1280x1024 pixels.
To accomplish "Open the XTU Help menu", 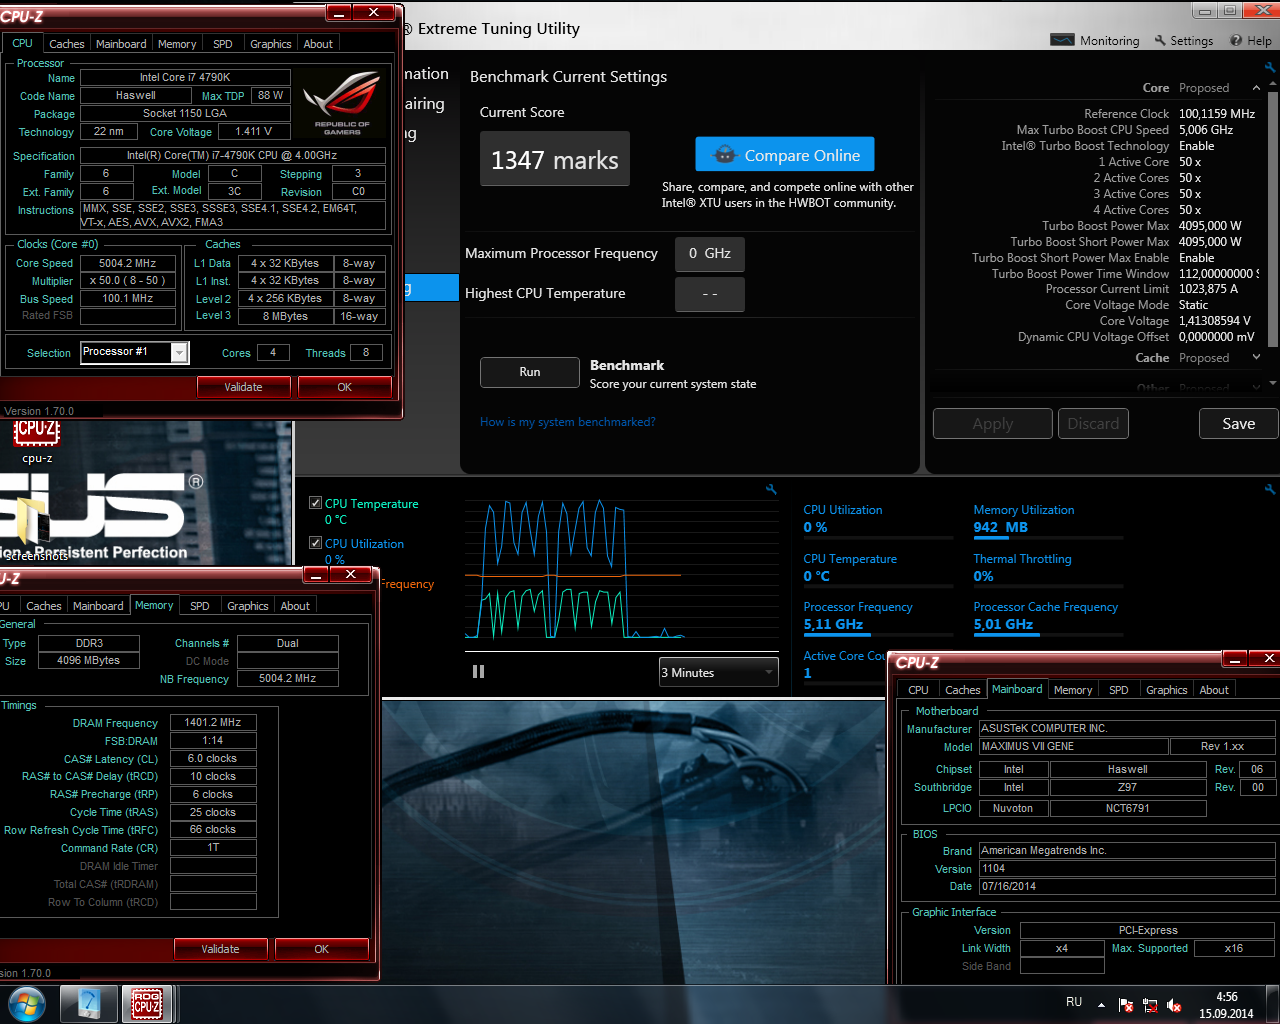I will coord(1251,40).
